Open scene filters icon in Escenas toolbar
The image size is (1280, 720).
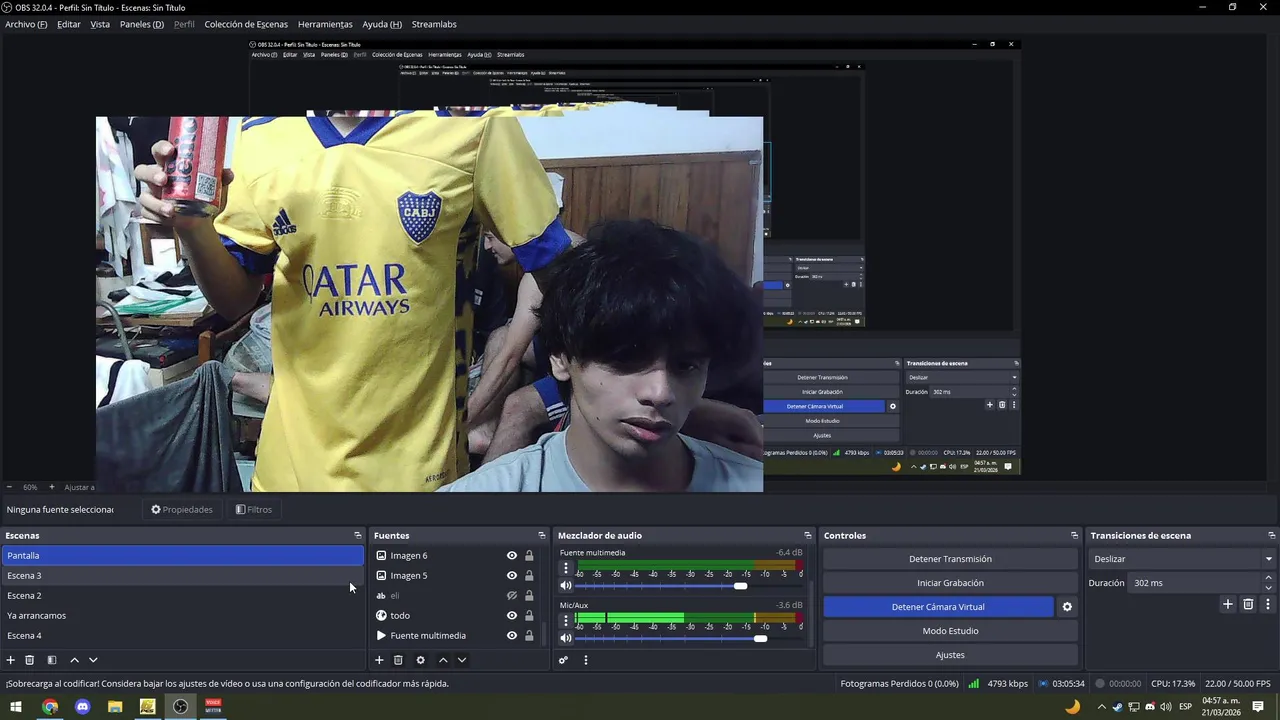pyautogui.click(x=52, y=660)
